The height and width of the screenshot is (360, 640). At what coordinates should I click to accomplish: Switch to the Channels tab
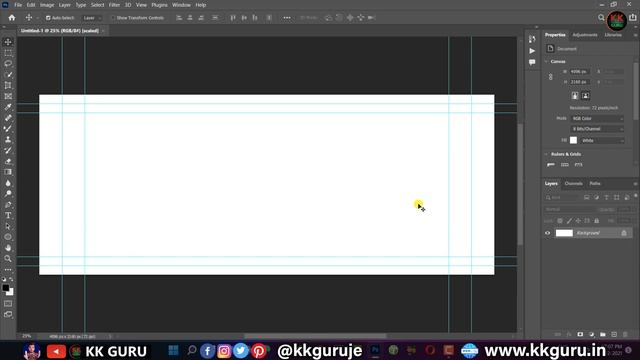[x=573, y=184]
